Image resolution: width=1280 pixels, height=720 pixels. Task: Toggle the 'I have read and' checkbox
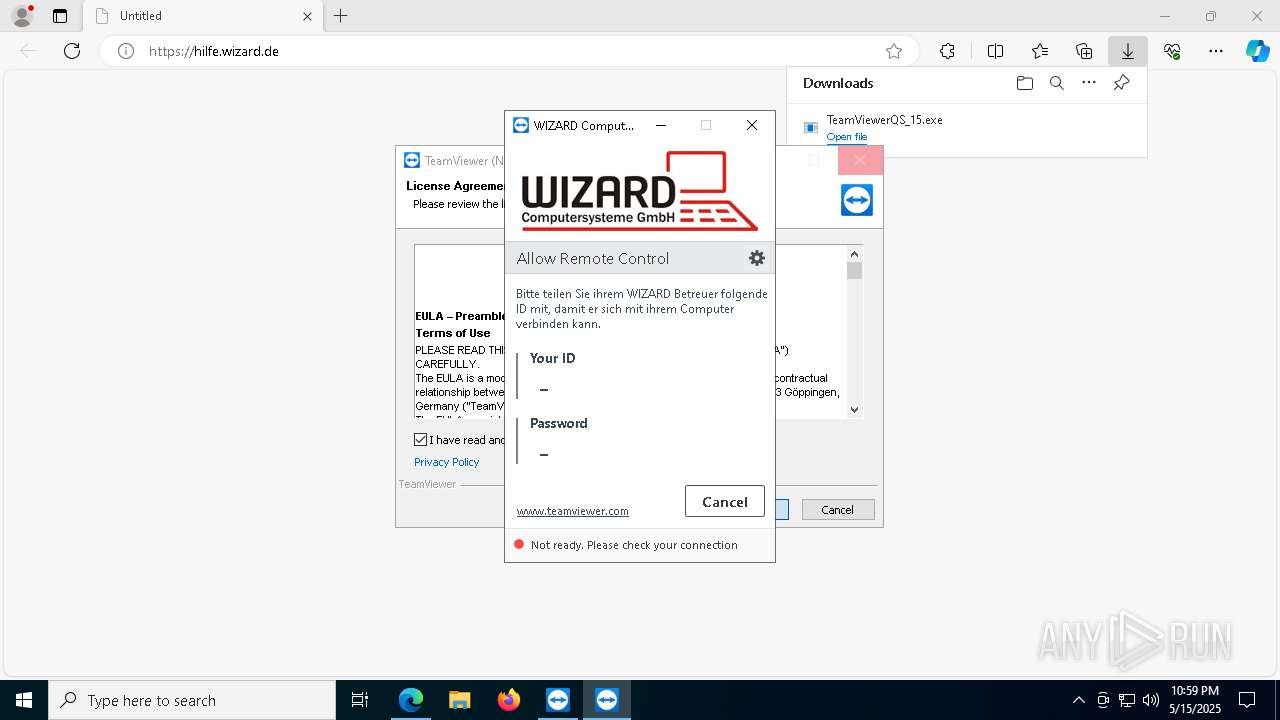point(421,440)
